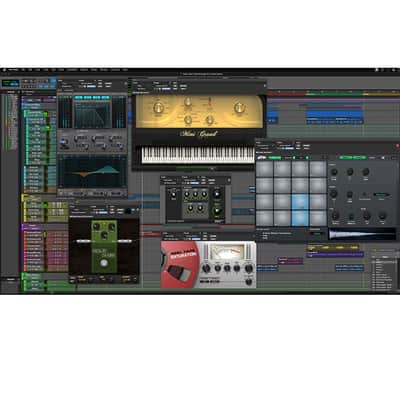Tap the top-left drum pad
The height and width of the screenshot is (400, 400).
(x=265, y=169)
